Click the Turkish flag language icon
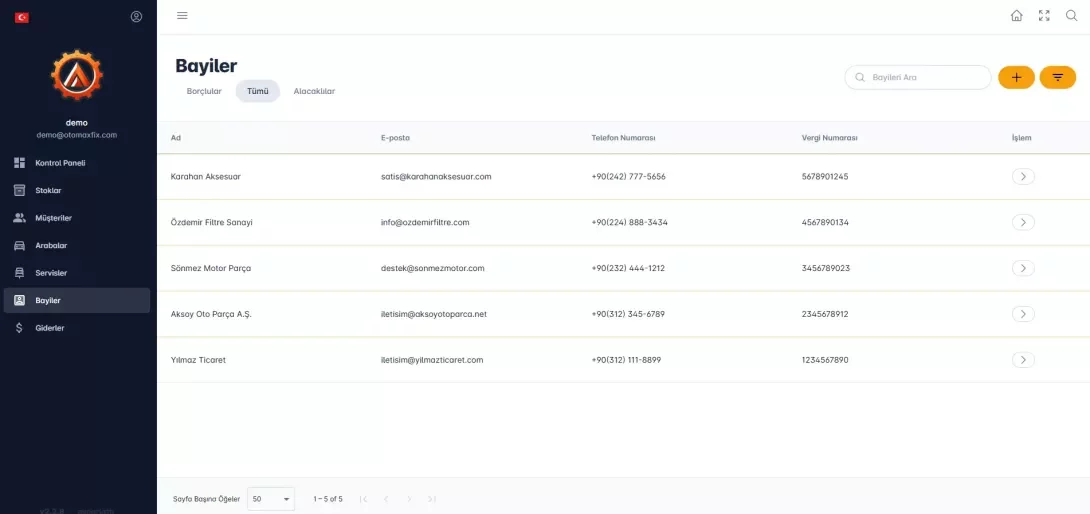The height and width of the screenshot is (514, 1090). click(x=22, y=17)
